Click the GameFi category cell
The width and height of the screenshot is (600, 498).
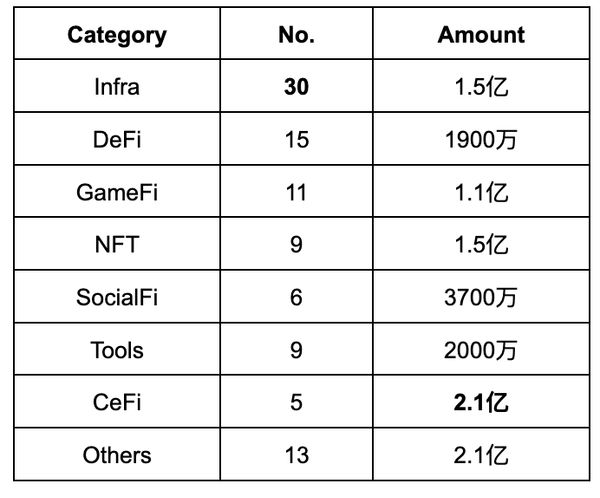click(x=117, y=192)
